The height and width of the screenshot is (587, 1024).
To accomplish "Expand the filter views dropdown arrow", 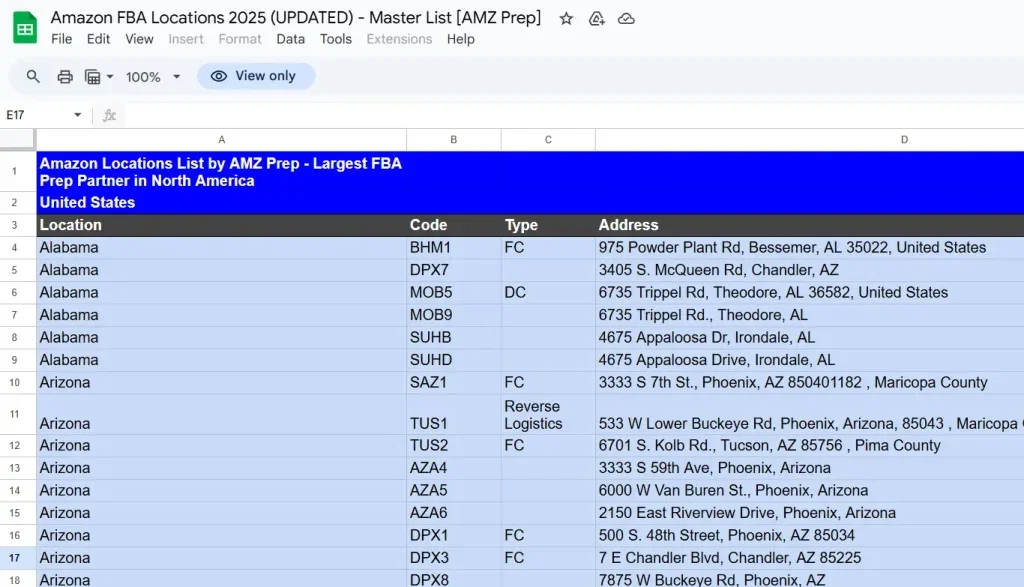I will 110,77.
